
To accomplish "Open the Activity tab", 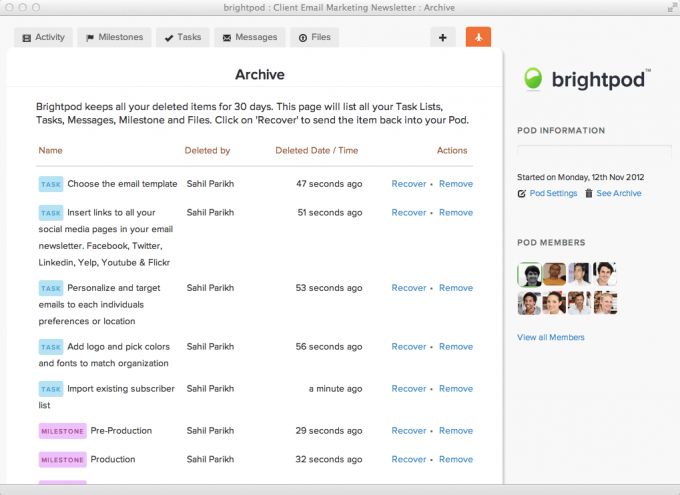I will 43,37.
